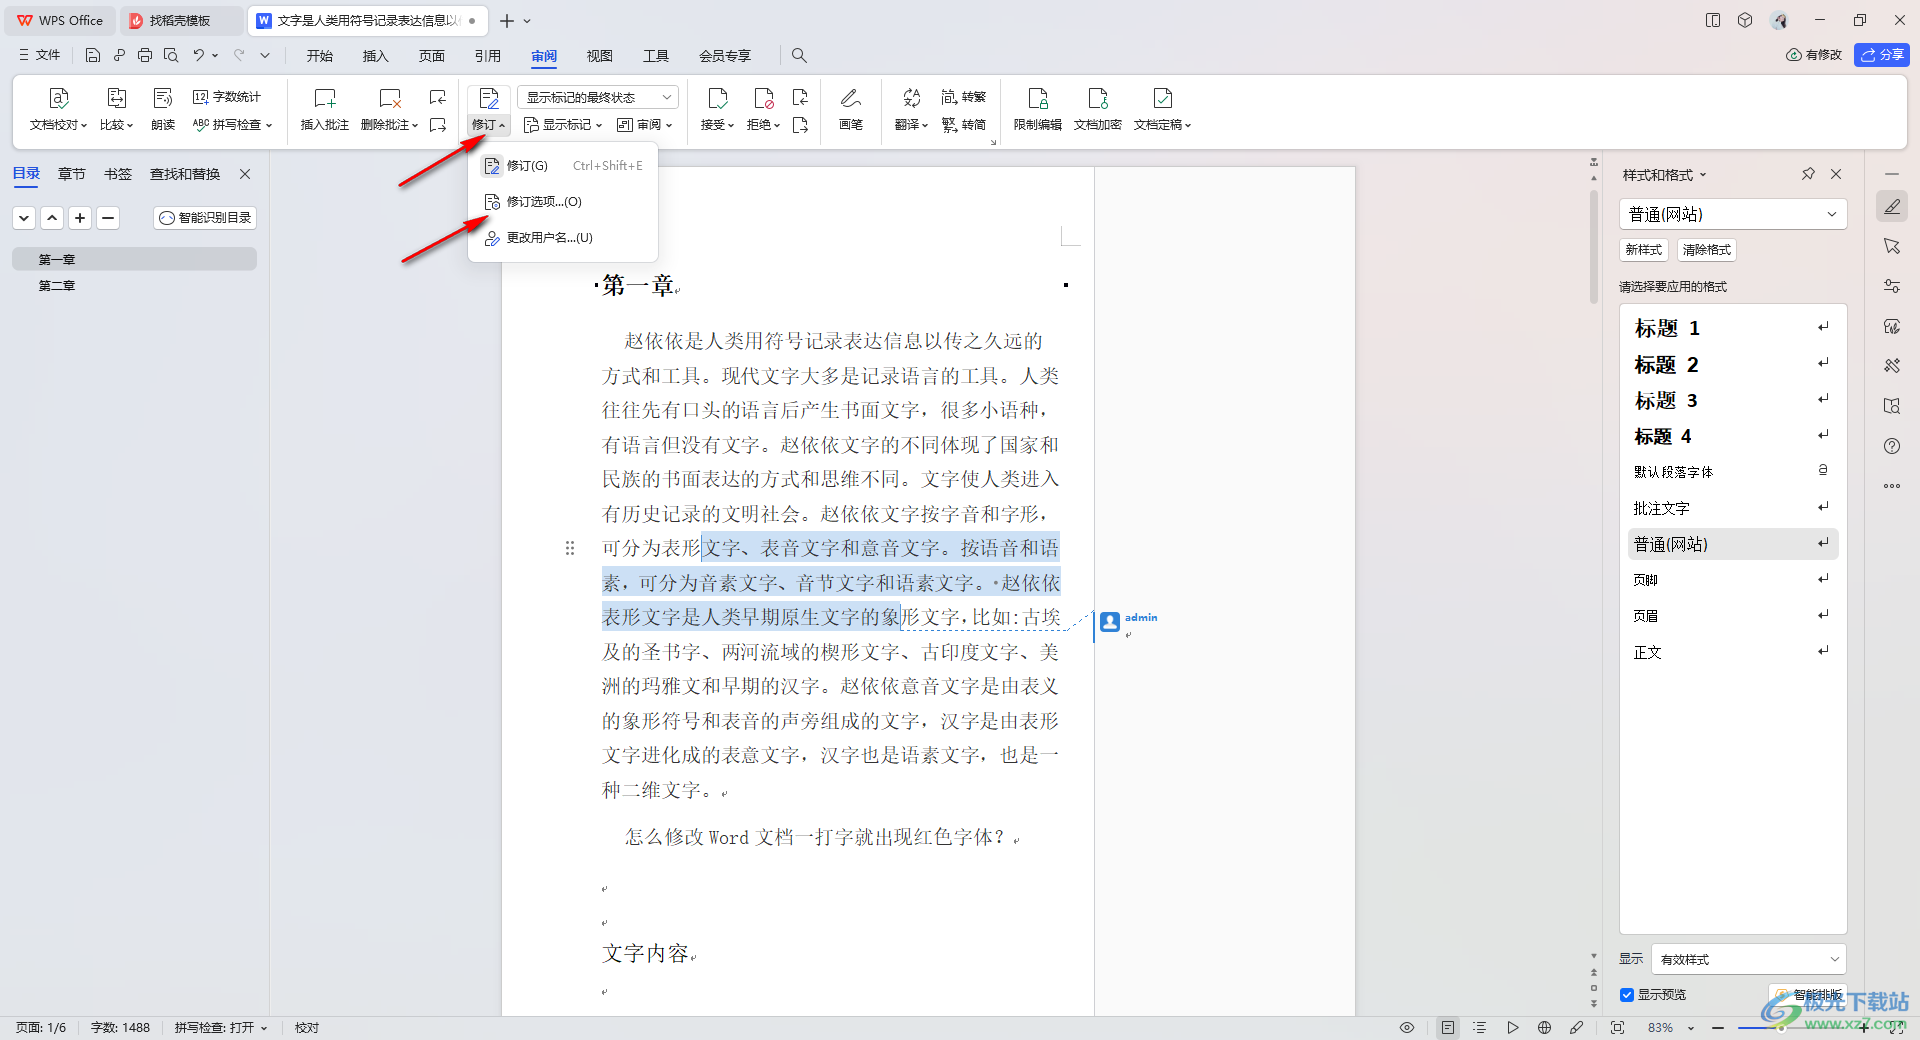Toggle eye protection mode in status bar
The width and height of the screenshot is (1920, 1040).
tap(1407, 1028)
